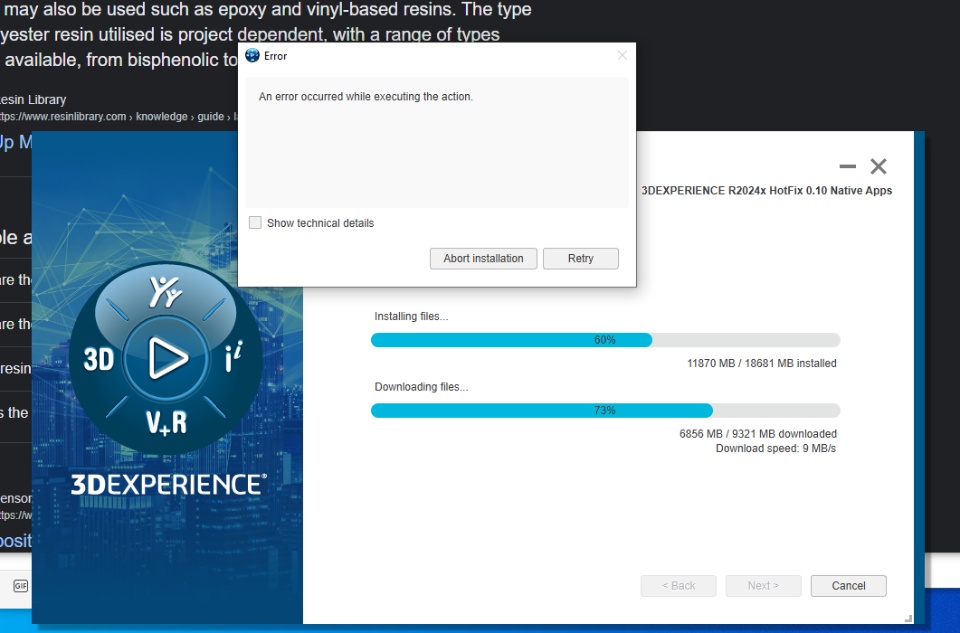960x633 pixels.
Task: Click '6856 MB / 9321 MB downloaded' text
Action: click(x=758, y=433)
